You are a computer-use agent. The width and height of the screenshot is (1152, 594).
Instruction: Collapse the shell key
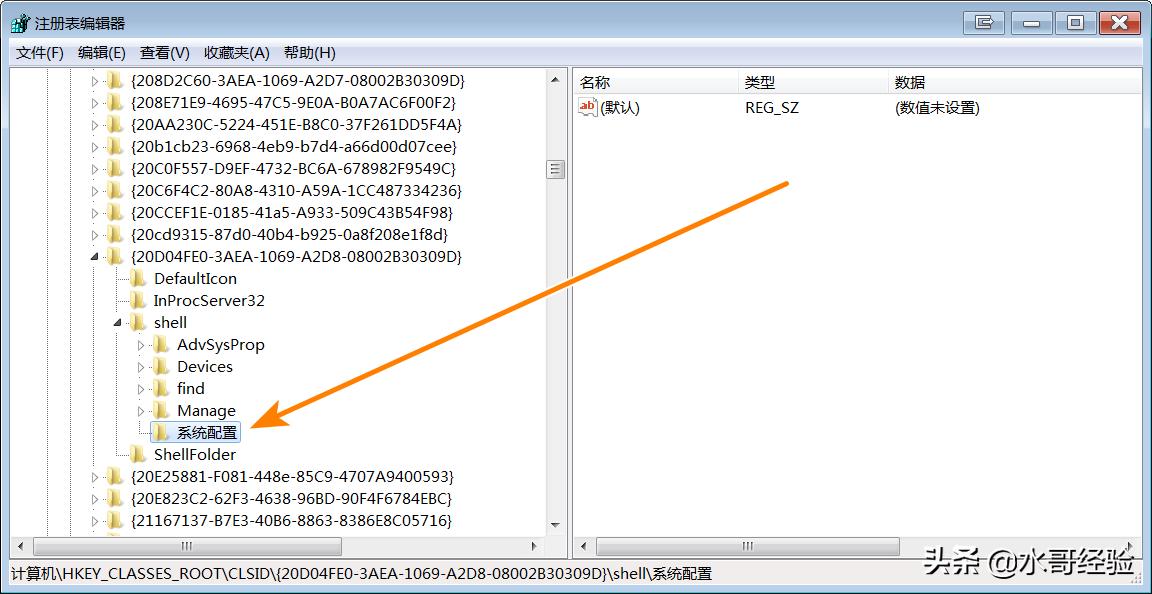pos(118,323)
